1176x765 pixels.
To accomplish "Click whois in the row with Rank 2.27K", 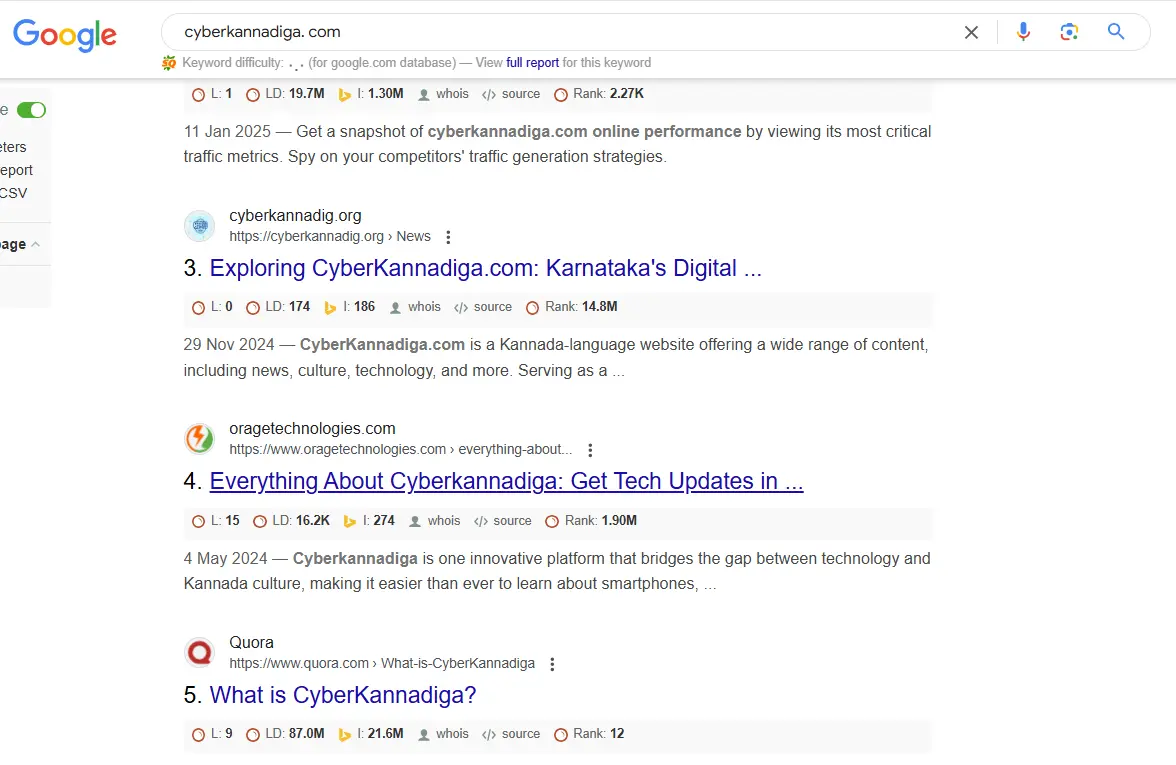I will point(444,94).
